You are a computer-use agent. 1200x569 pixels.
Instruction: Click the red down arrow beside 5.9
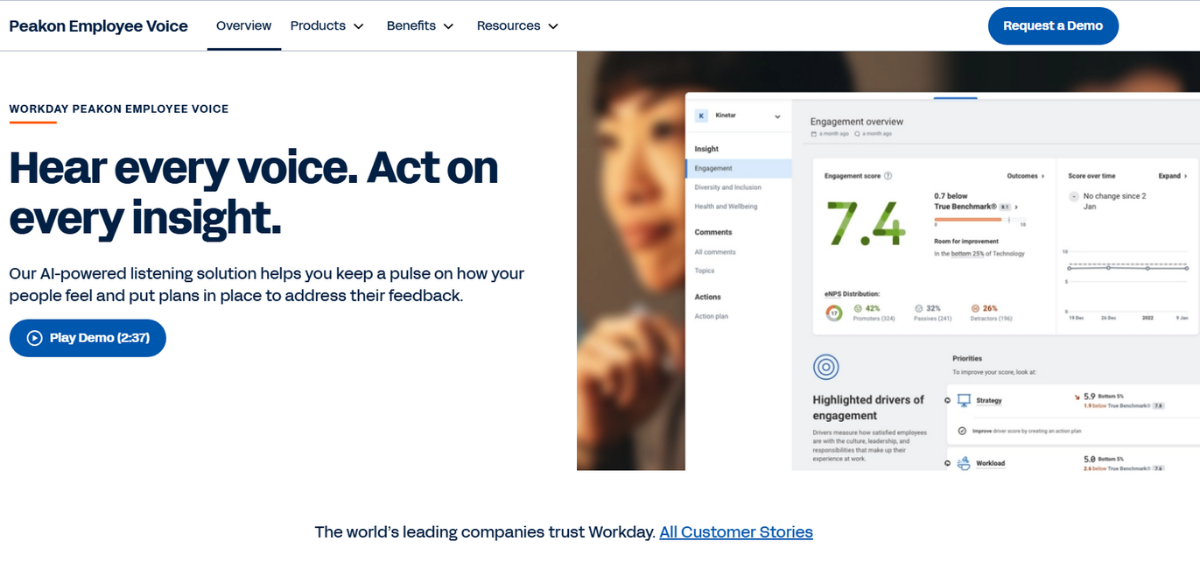point(1077,397)
